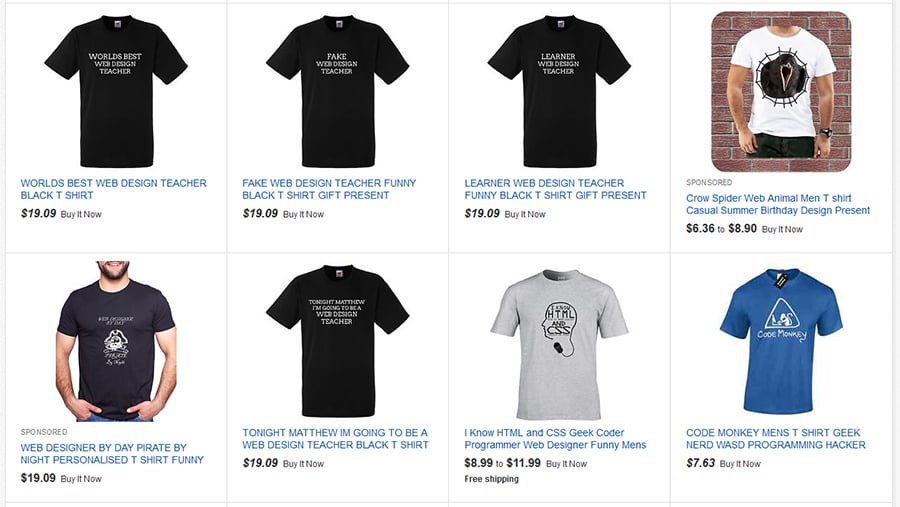The image size is (900, 507).
Task: Click the blue Code Monkey shirt thumbnail
Action: point(781,340)
